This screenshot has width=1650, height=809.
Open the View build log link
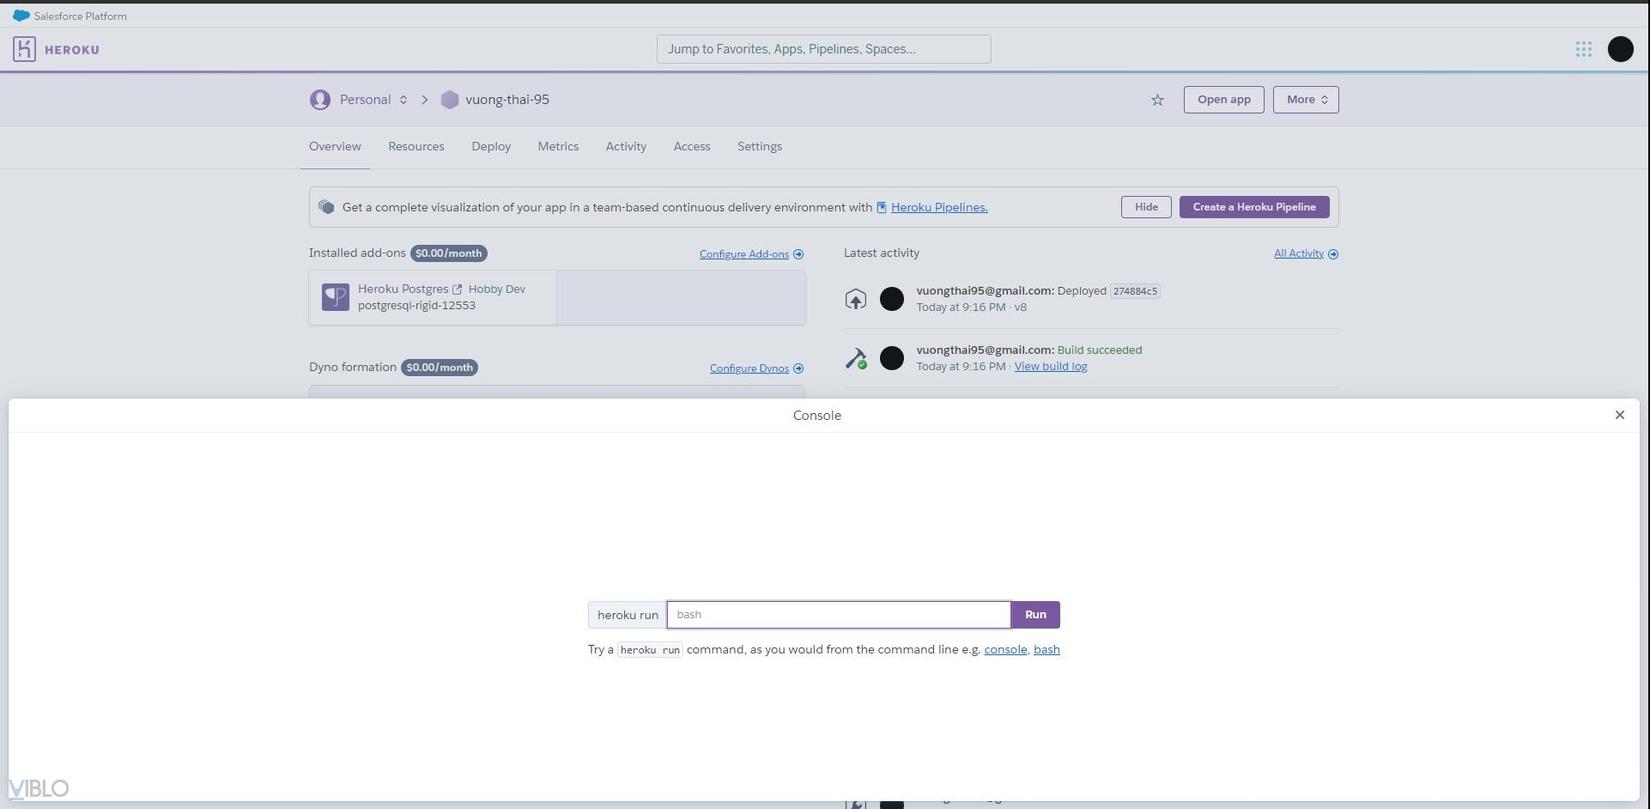1050,367
